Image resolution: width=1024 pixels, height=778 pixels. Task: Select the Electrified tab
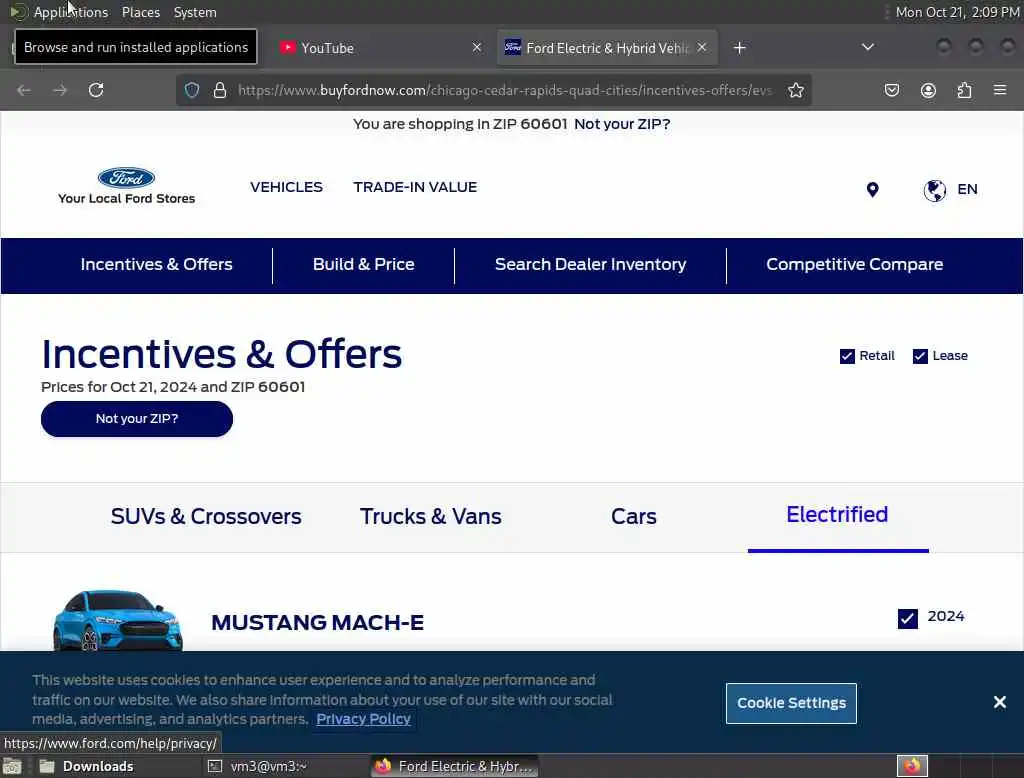click(837, 515)
